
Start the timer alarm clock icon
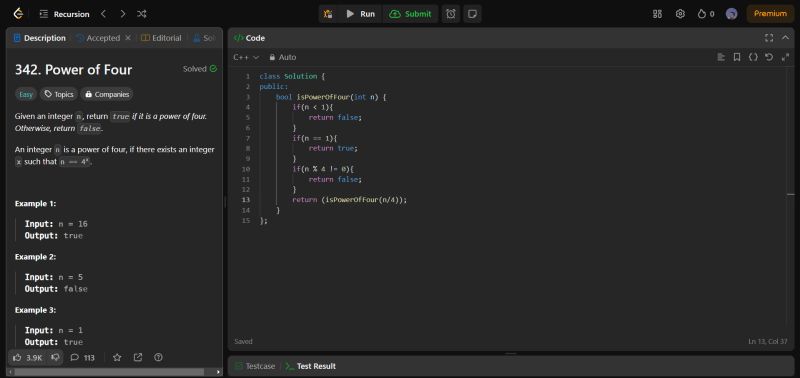click(451, 14)
